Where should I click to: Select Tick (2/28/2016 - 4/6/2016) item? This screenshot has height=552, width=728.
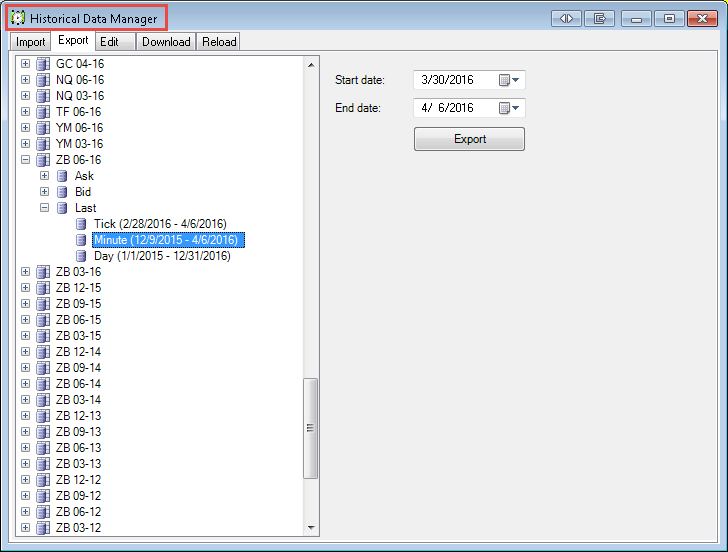pos(160,224)
